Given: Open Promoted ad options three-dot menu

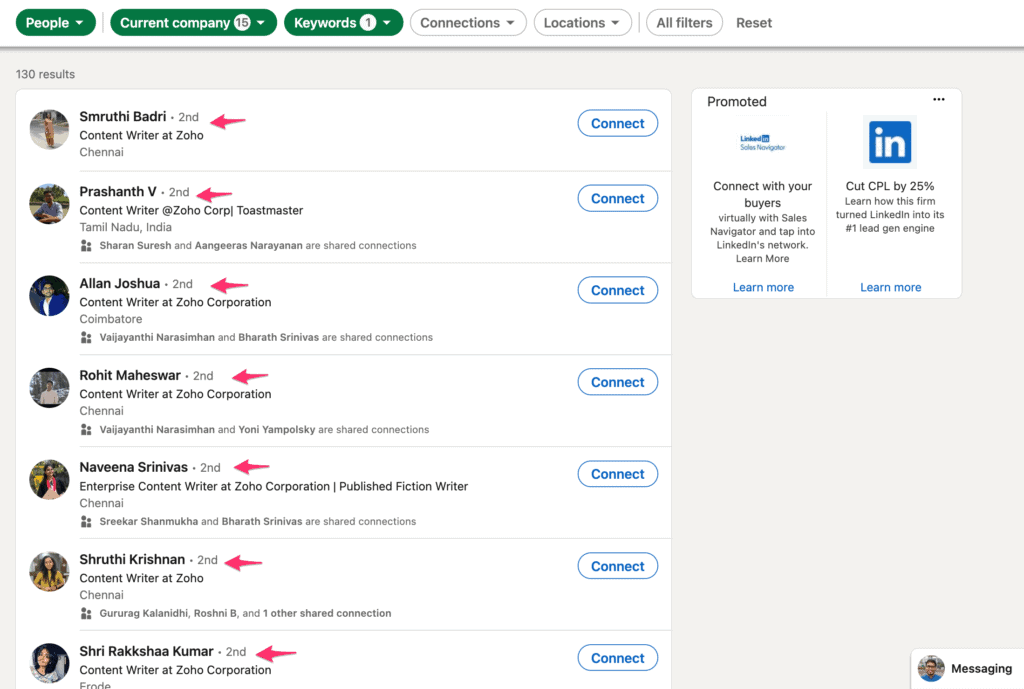Looking at the screenshot, I should (938, 100).
